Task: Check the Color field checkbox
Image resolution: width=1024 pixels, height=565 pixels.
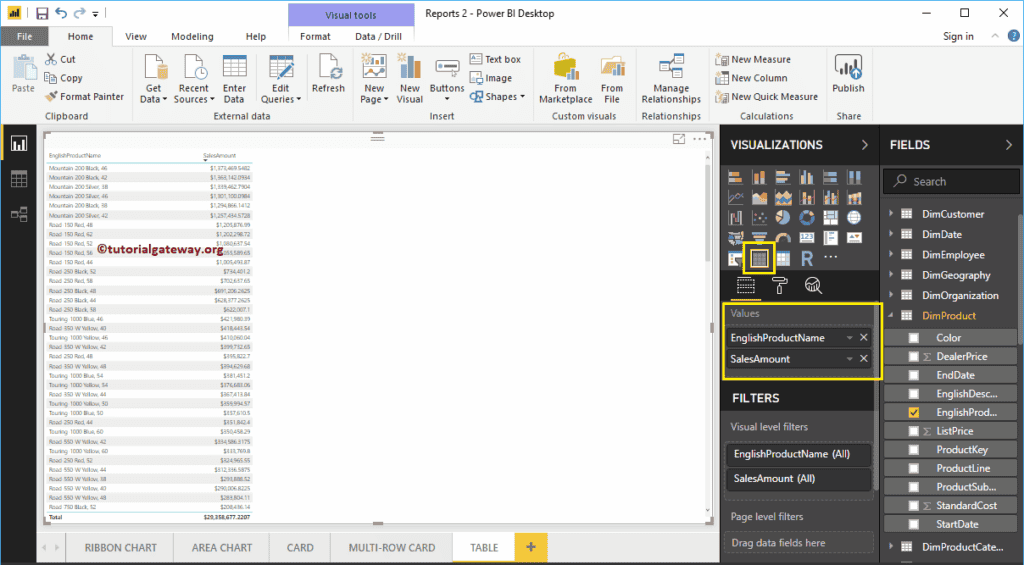Action: coord(914,338)
